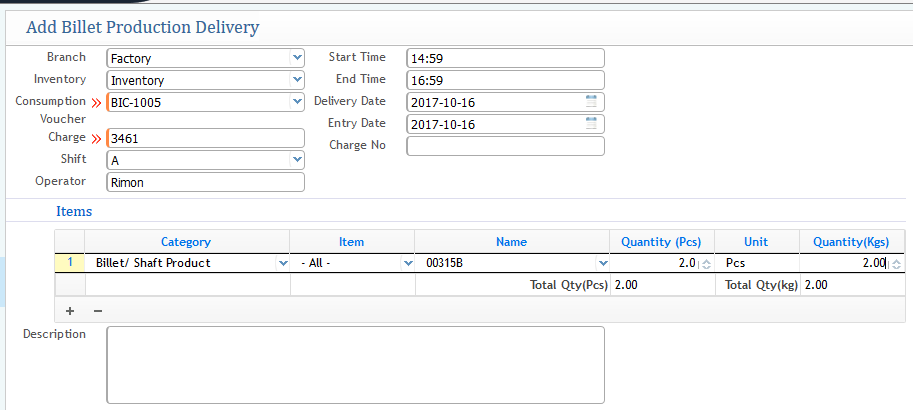Click the Quantity(Kgs) cell in row 1
The image size is (913, 410).
(850, 263)
